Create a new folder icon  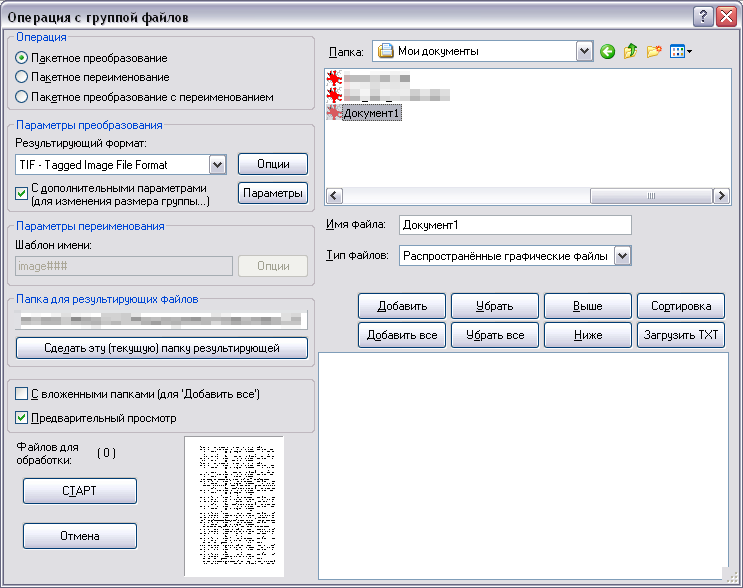(x=654, y=51)
